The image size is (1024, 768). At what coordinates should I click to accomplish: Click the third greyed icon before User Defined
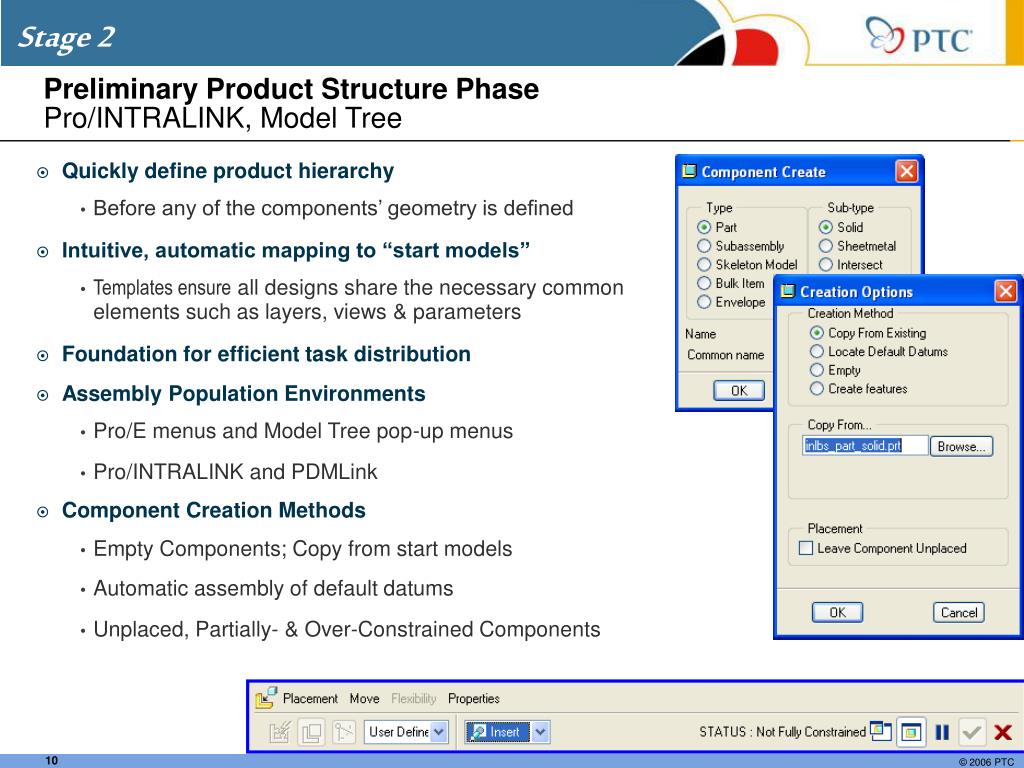344,732
